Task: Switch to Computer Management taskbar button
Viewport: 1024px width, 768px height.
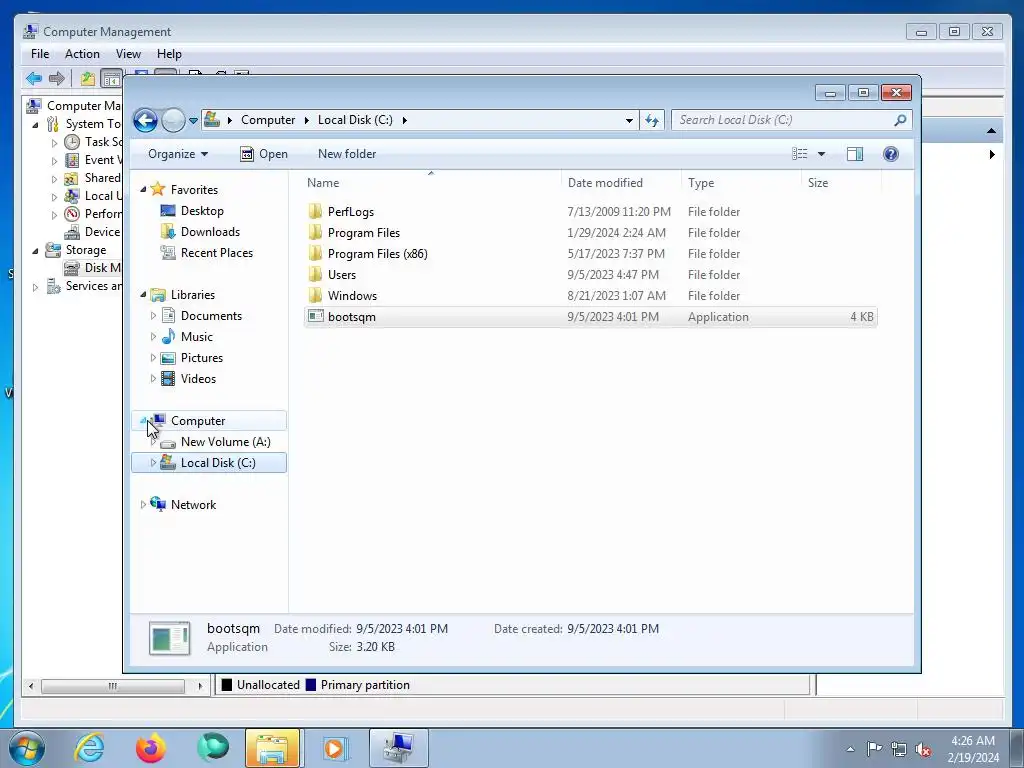Action: (x=398, y=748)
